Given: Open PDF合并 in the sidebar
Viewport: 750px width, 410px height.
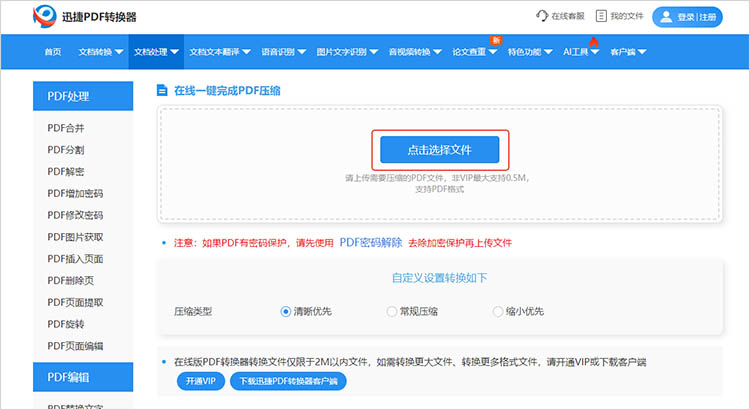Looking at the screenshot, I should point(66,128).
